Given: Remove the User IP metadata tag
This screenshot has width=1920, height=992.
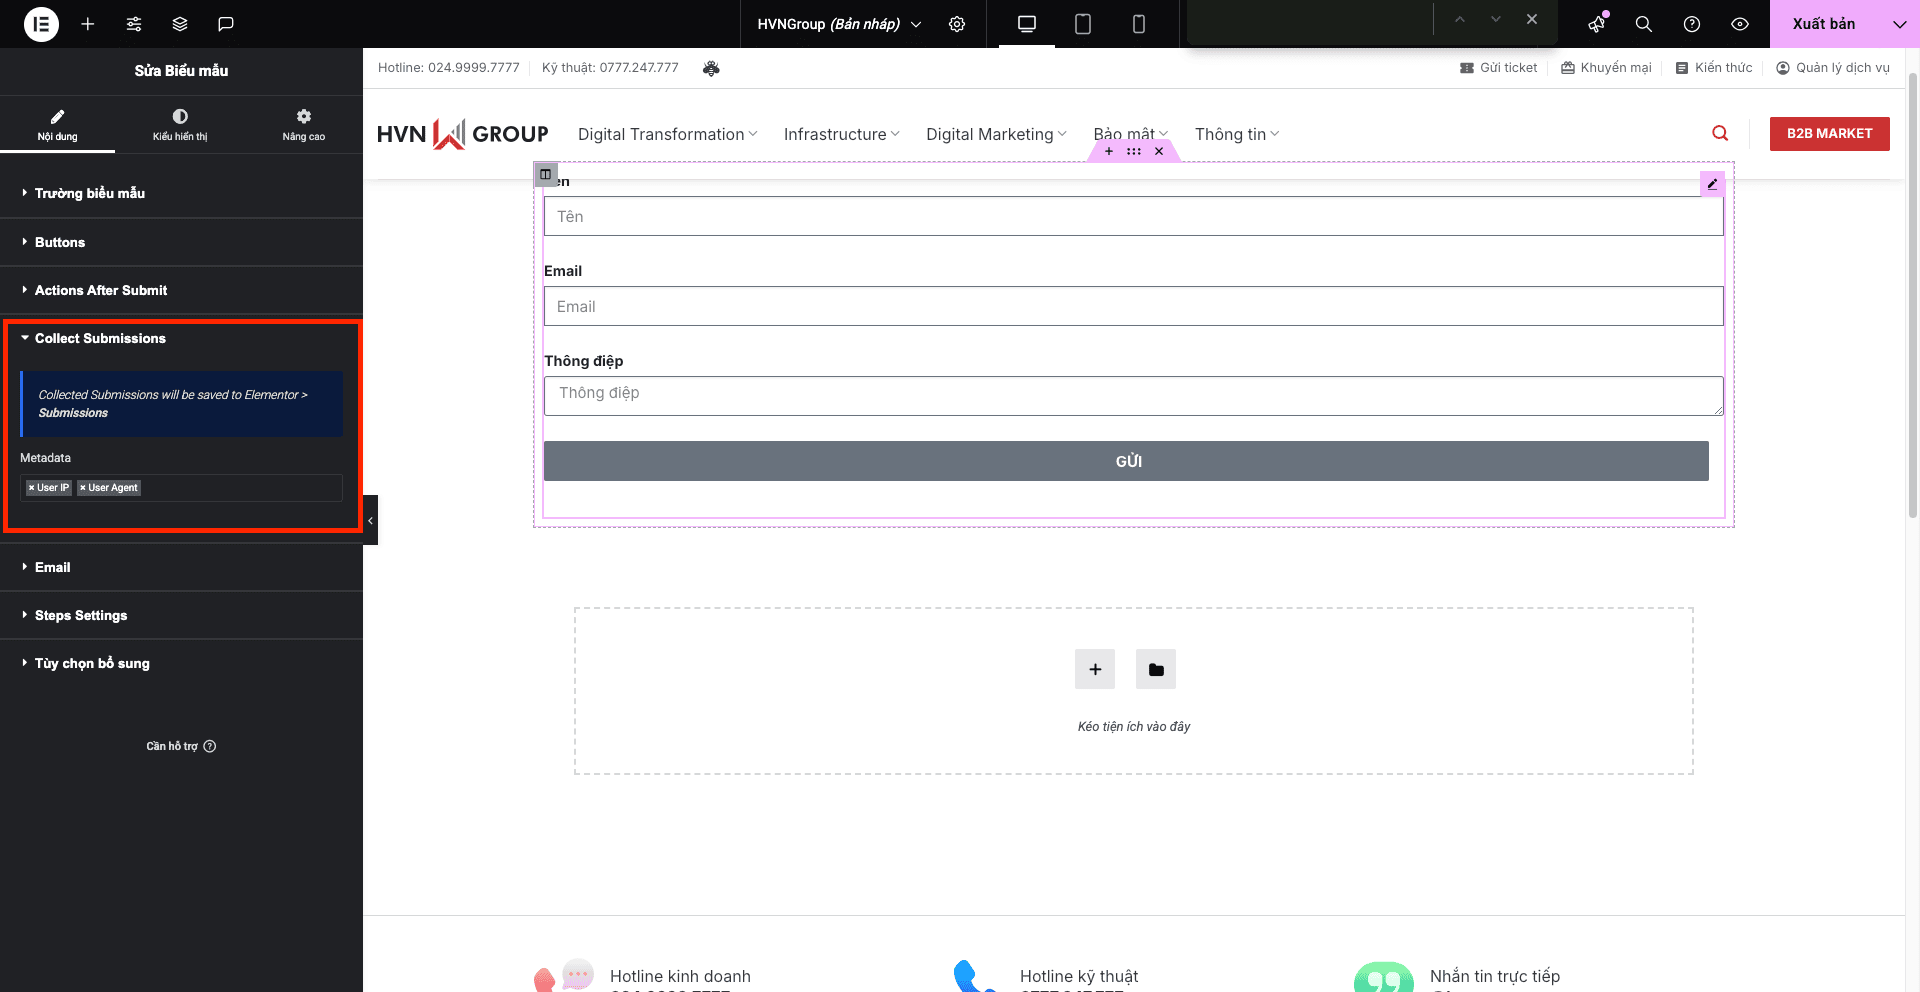Looking at the screenshot, I should (x=32, y=488).
